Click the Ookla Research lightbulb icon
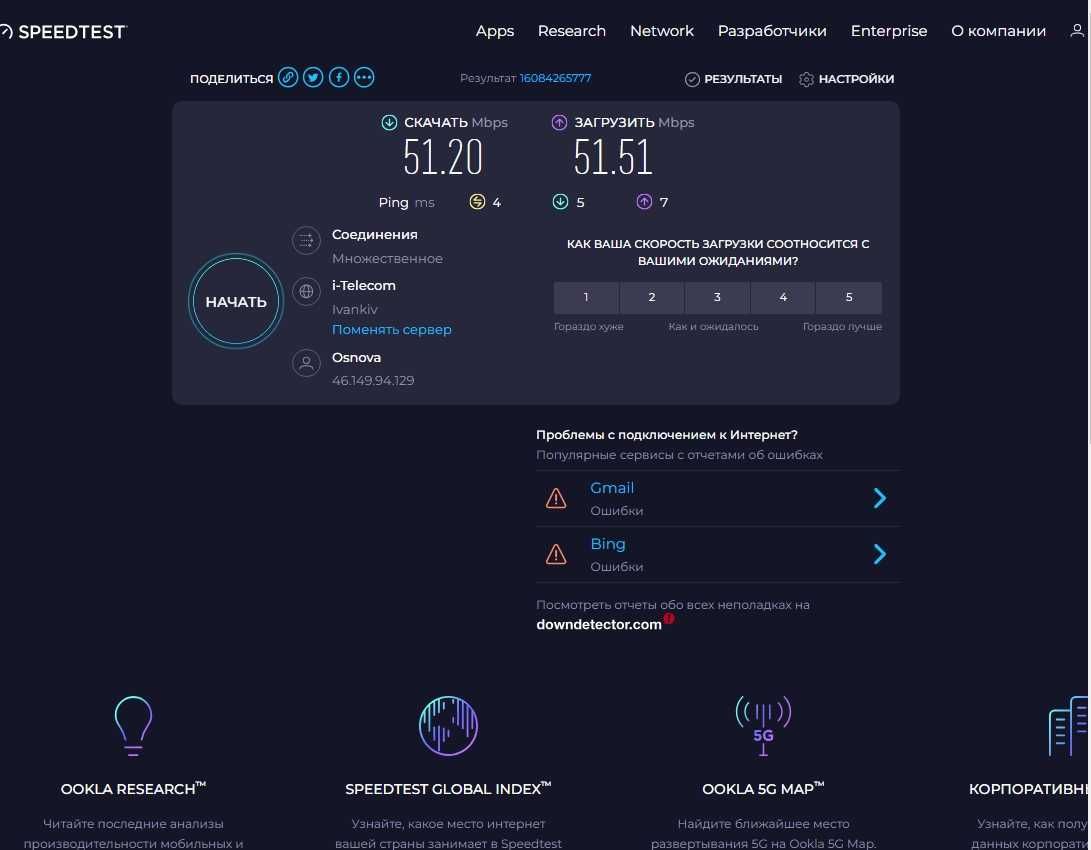 (133, 725)
